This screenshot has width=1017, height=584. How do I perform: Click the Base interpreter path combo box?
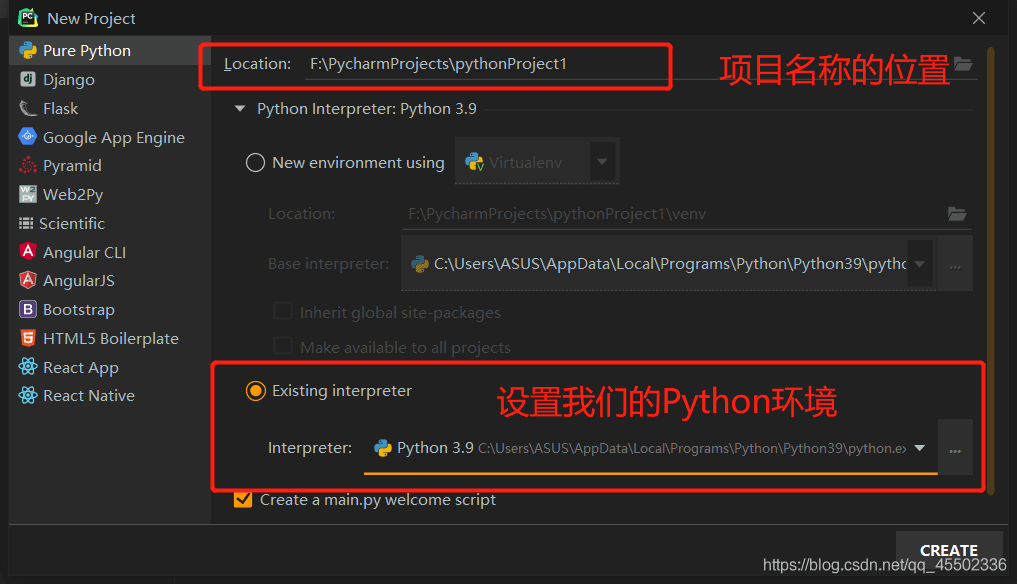[x=668, y=263]
